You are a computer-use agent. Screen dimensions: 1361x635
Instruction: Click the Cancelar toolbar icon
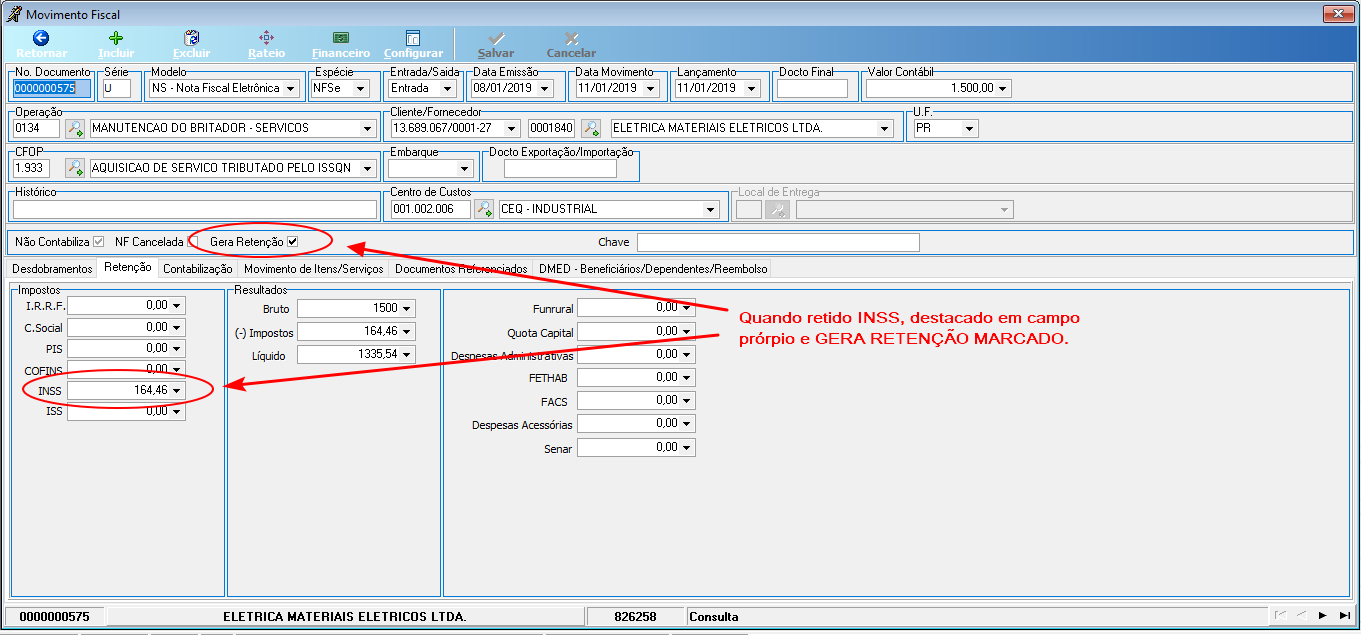pyautogui.click(x=571, y=38)
